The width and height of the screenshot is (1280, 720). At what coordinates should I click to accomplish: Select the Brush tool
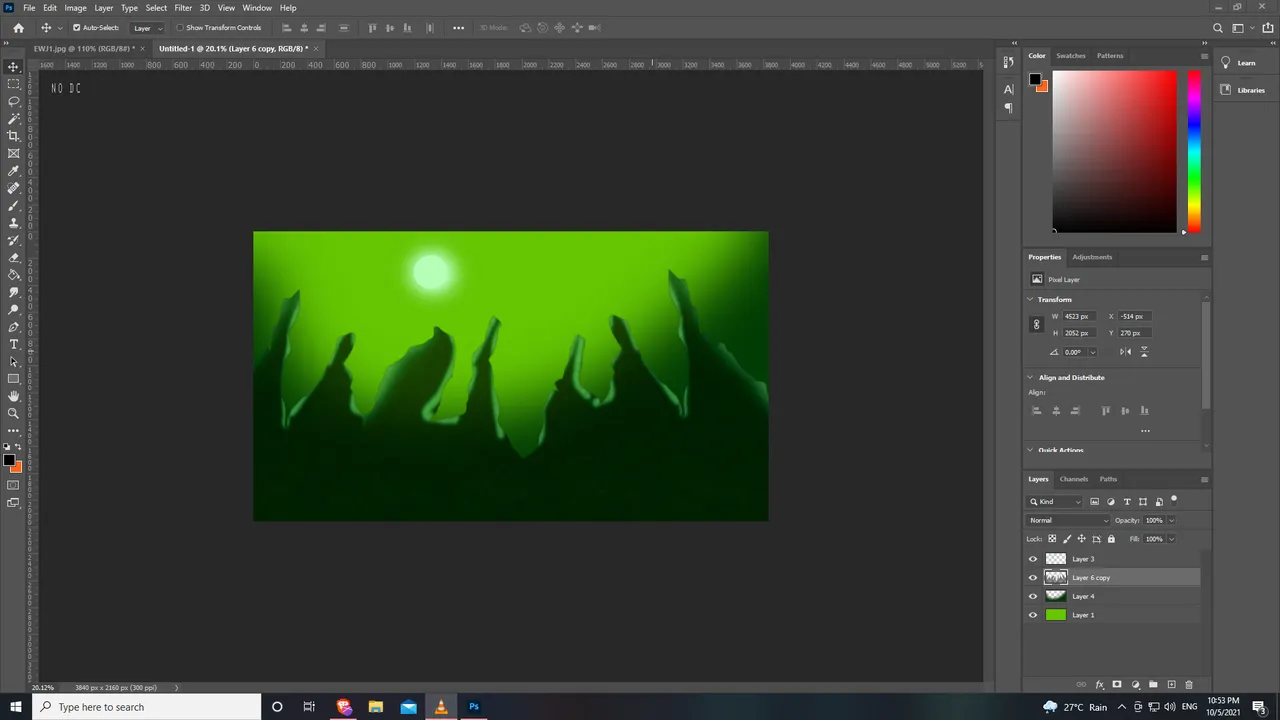13,205
